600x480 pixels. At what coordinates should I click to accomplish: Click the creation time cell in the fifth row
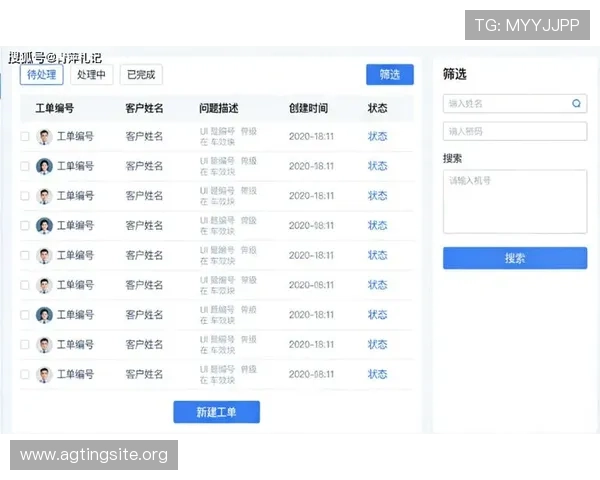(311, 255)
